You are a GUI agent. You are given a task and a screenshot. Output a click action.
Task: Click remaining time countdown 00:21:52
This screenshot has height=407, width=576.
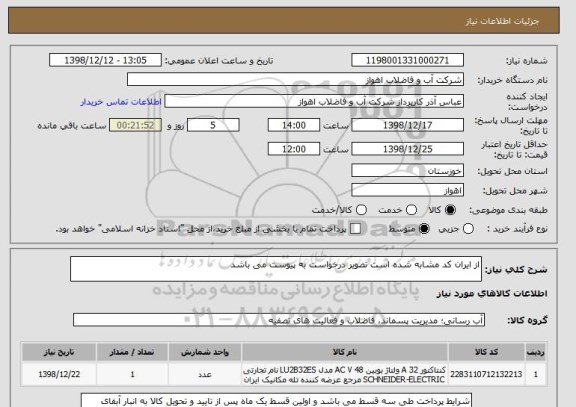135,125
